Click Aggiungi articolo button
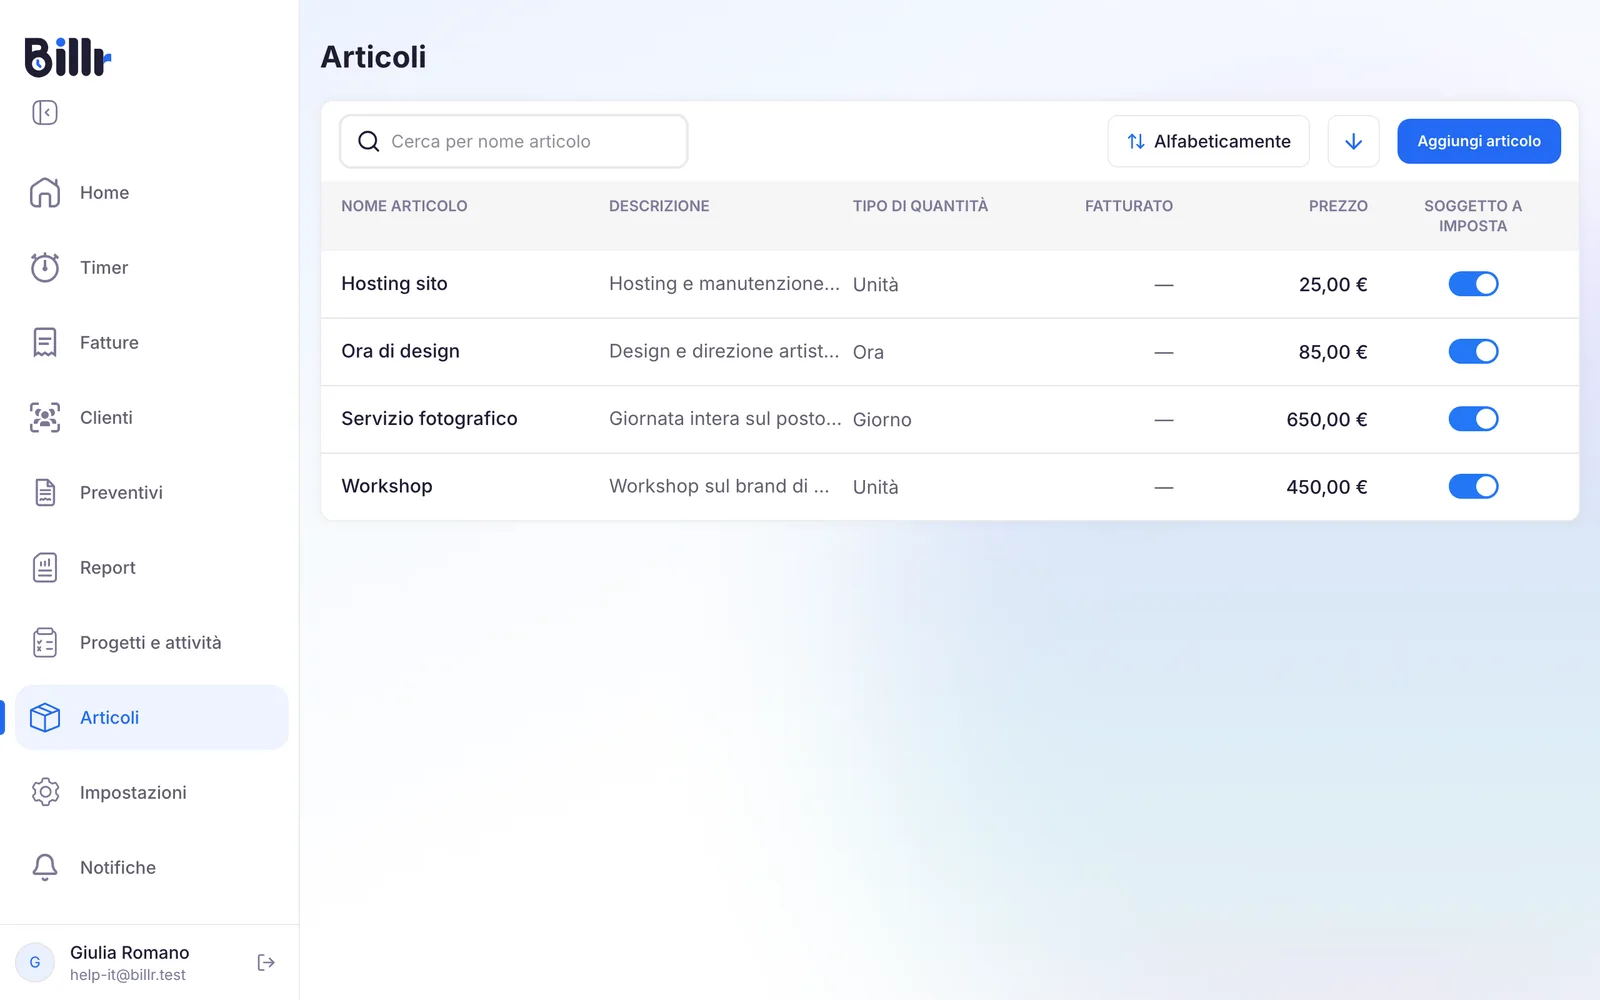This screenshot has height=1000, width=1600. [1479, 141]
